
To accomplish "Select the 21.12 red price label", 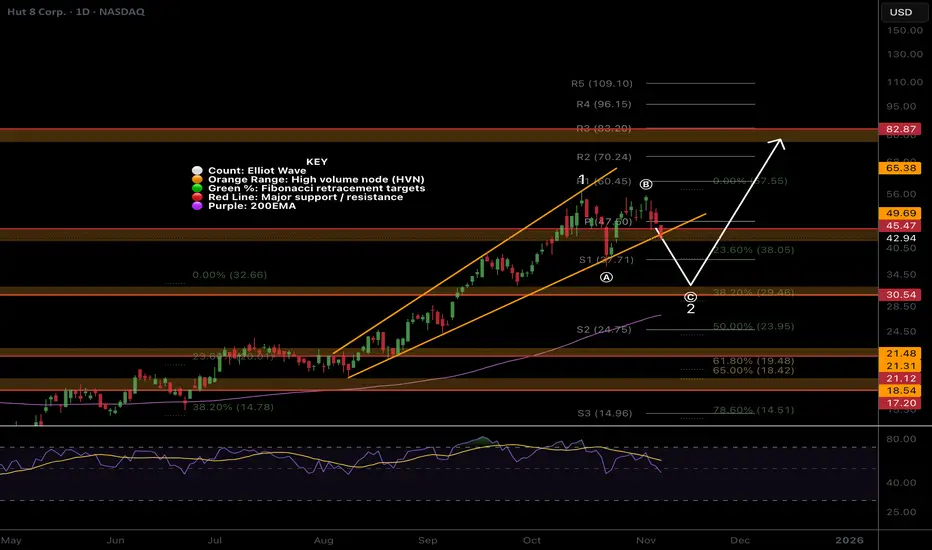I will [x=900, y=378].
